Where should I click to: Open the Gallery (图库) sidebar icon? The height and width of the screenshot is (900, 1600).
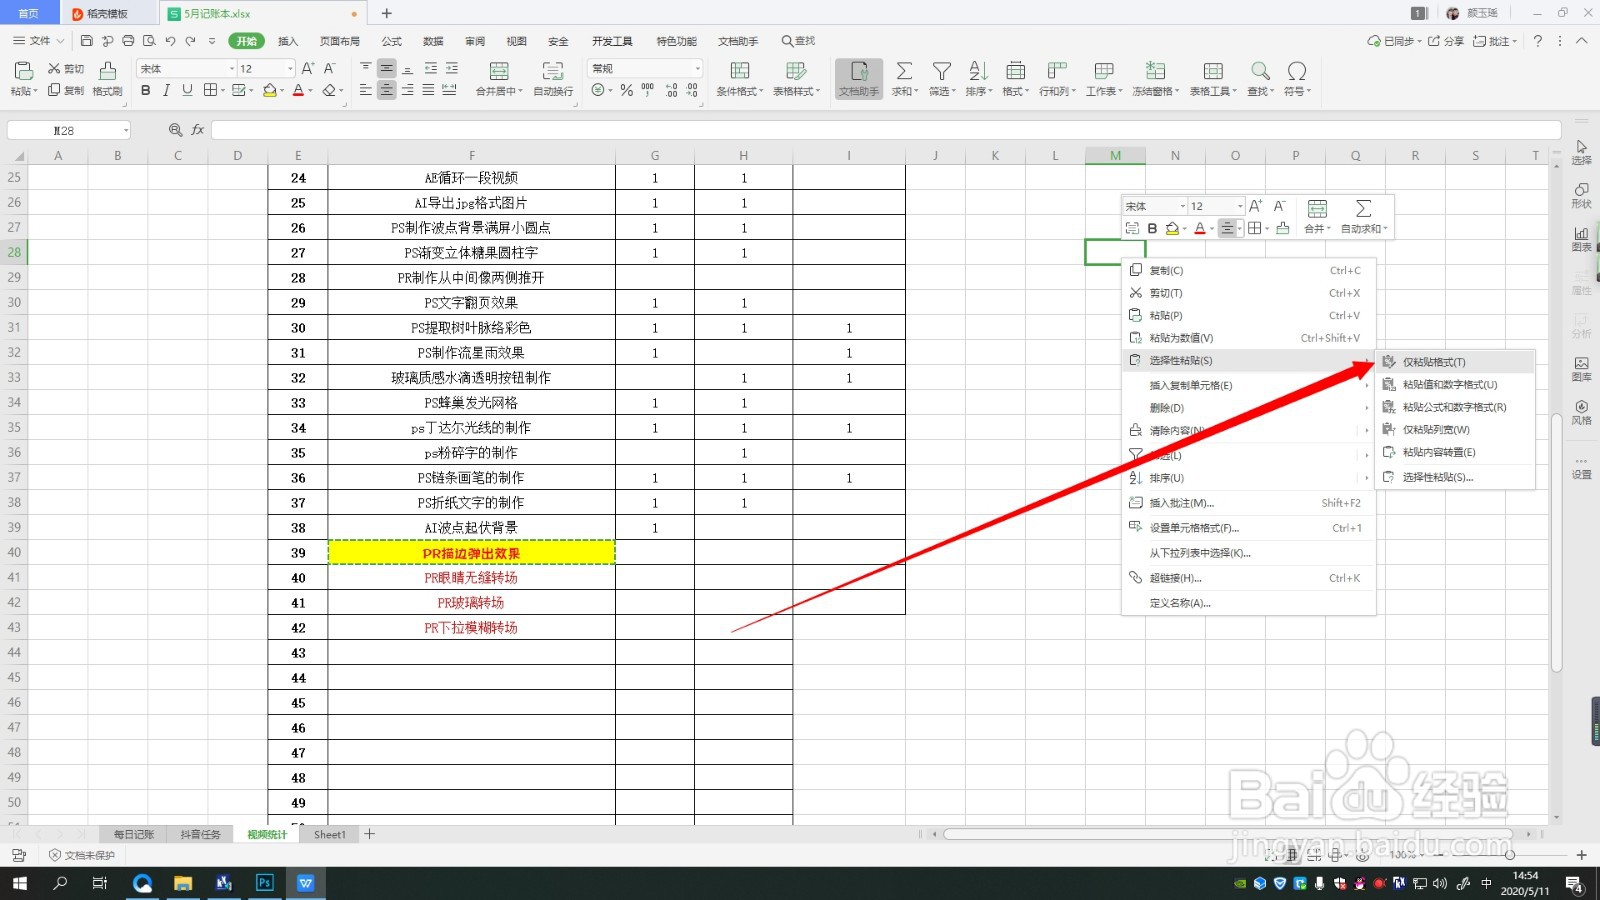pos(1581,369)
